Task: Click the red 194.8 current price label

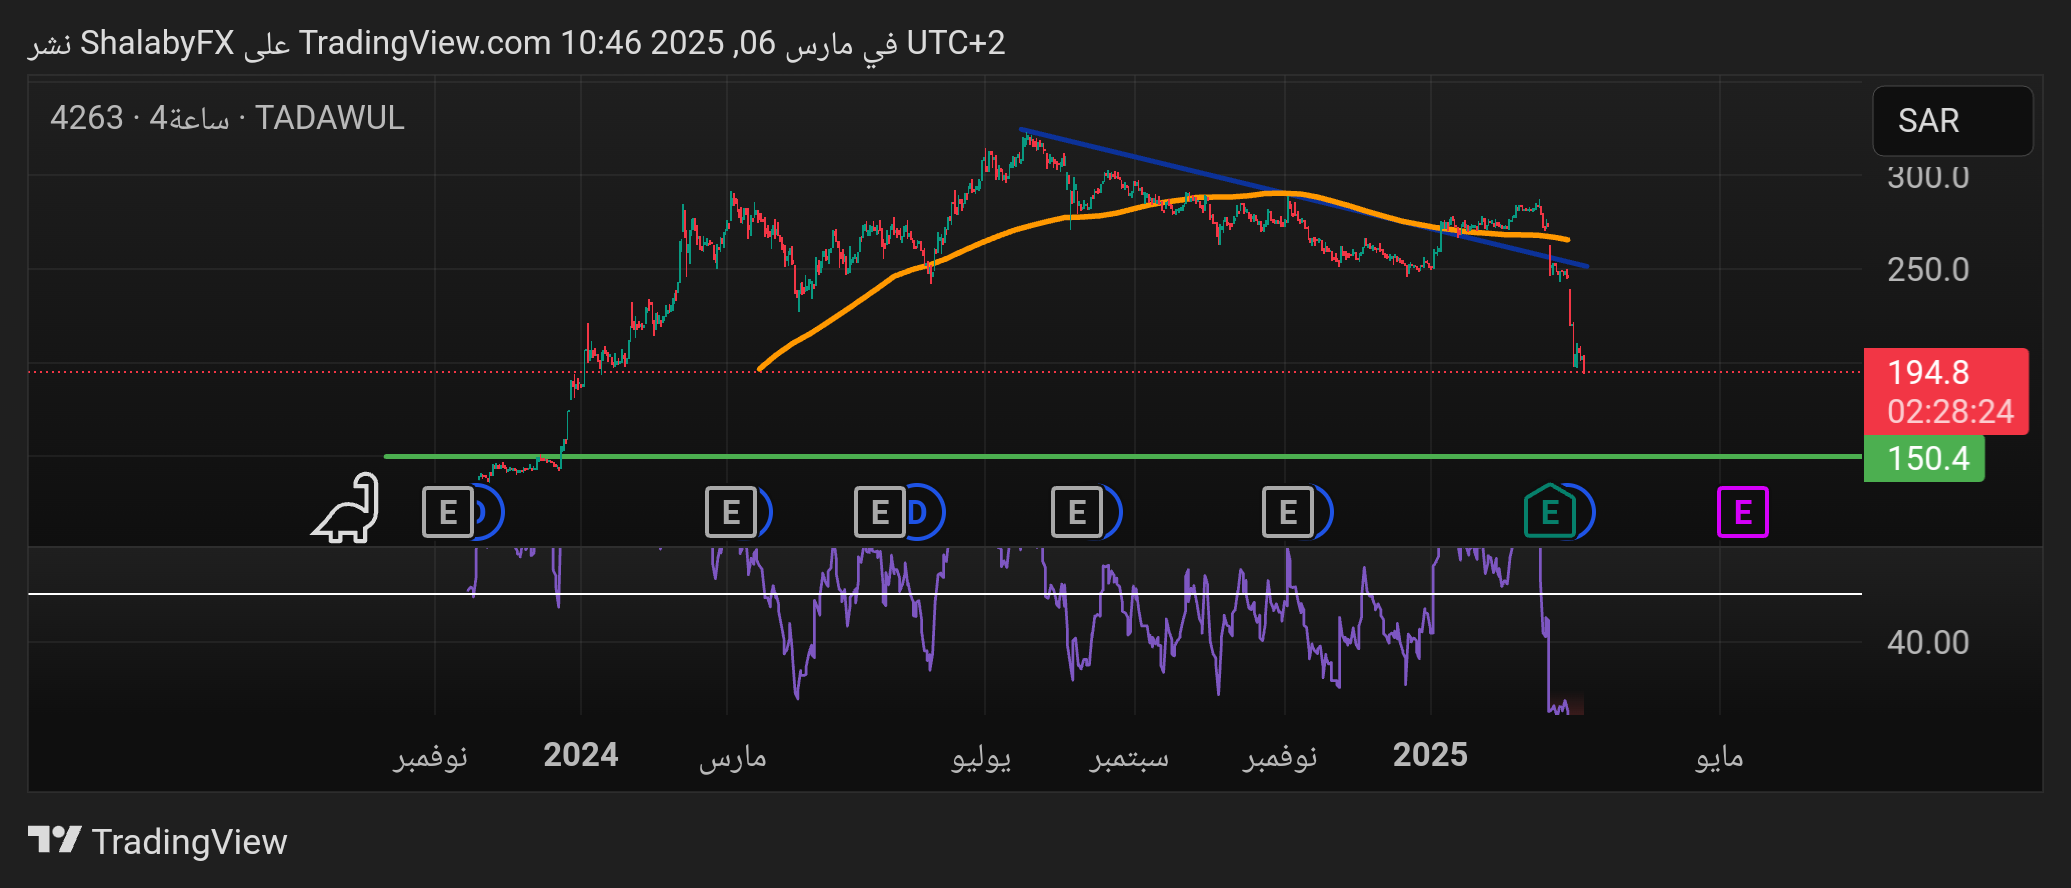Action: point(1945,391)
